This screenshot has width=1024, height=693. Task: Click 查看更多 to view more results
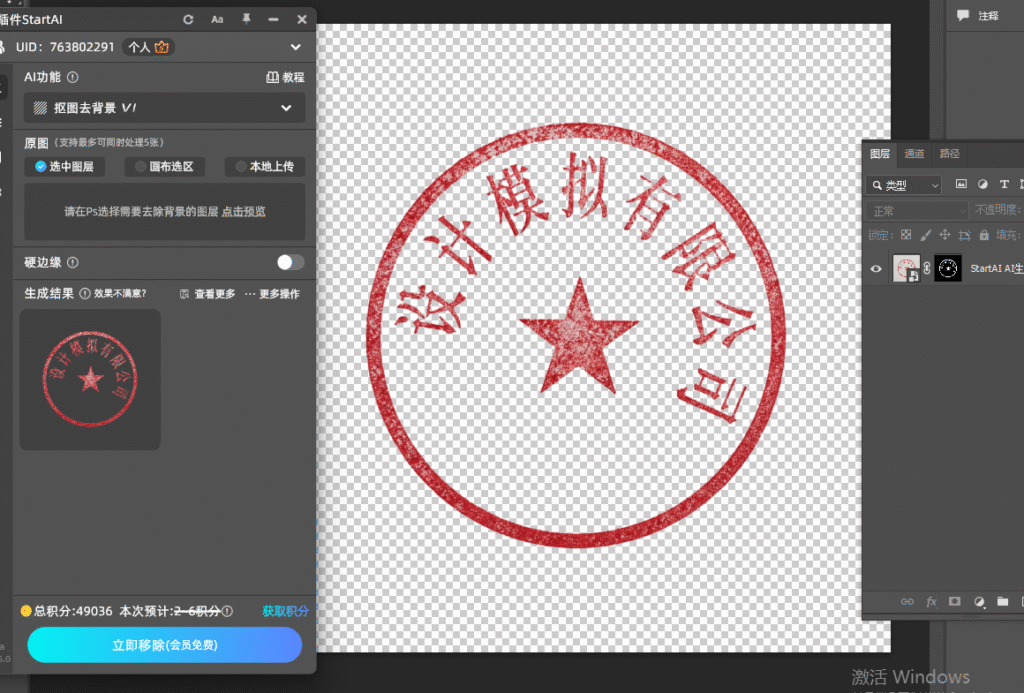[208, 294]
